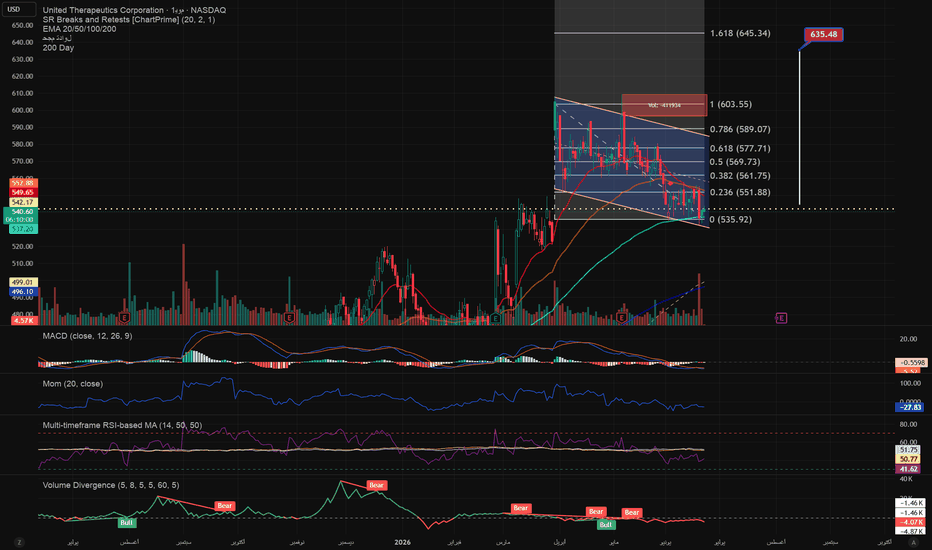This screenshot has height=550, width=932.
Task: Select the 635.48 price target callout
Action: pos(823,34)
